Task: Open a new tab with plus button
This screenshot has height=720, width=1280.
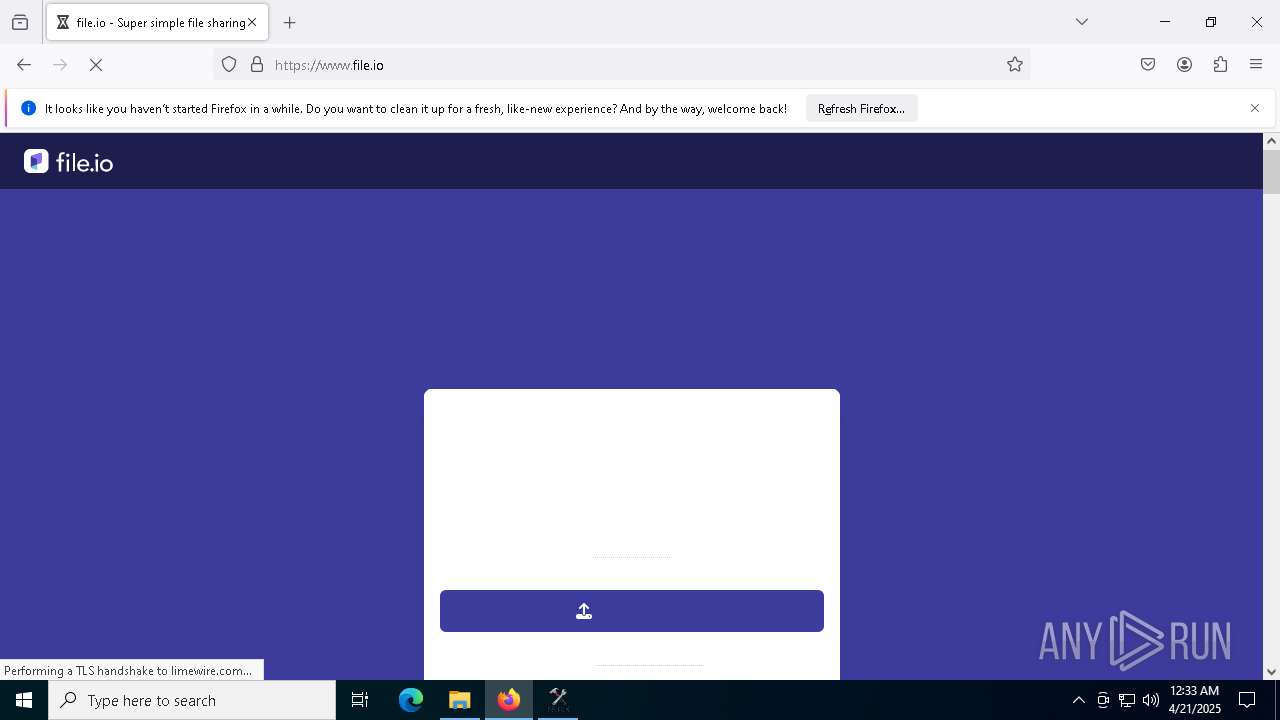Action: pos(290,22)
